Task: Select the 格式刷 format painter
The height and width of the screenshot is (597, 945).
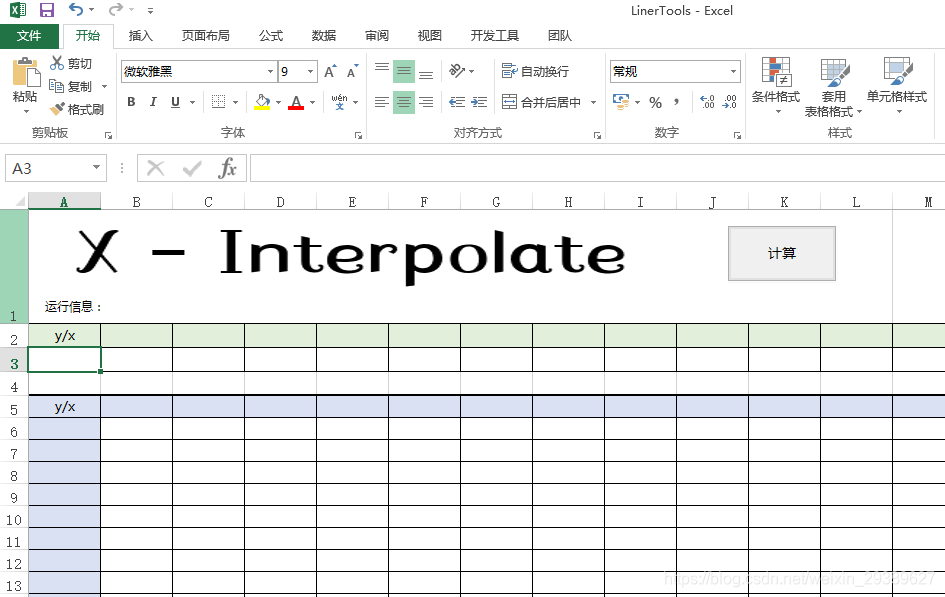Action: [77, 109]
